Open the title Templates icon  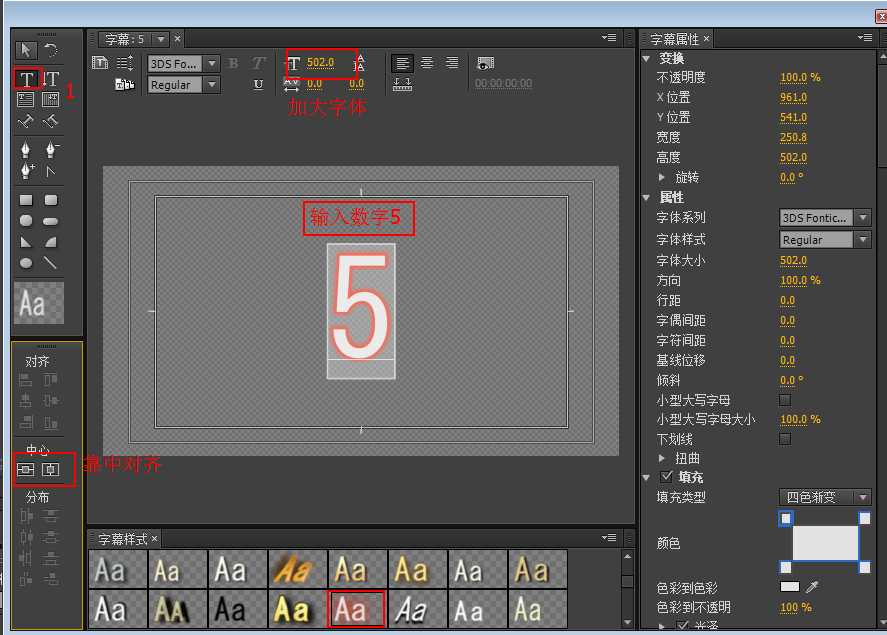pos(124,84)
